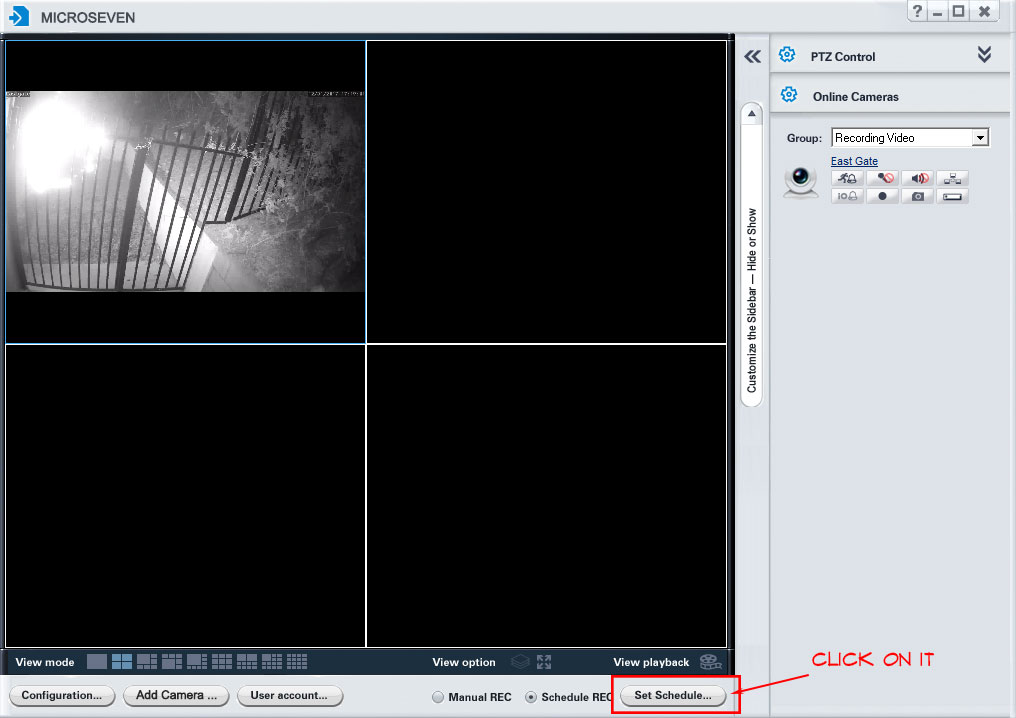This screenshot has height=718, width=1016.
Task: Select the Schedule REC radio button
Action: click(x=531, y=697)
